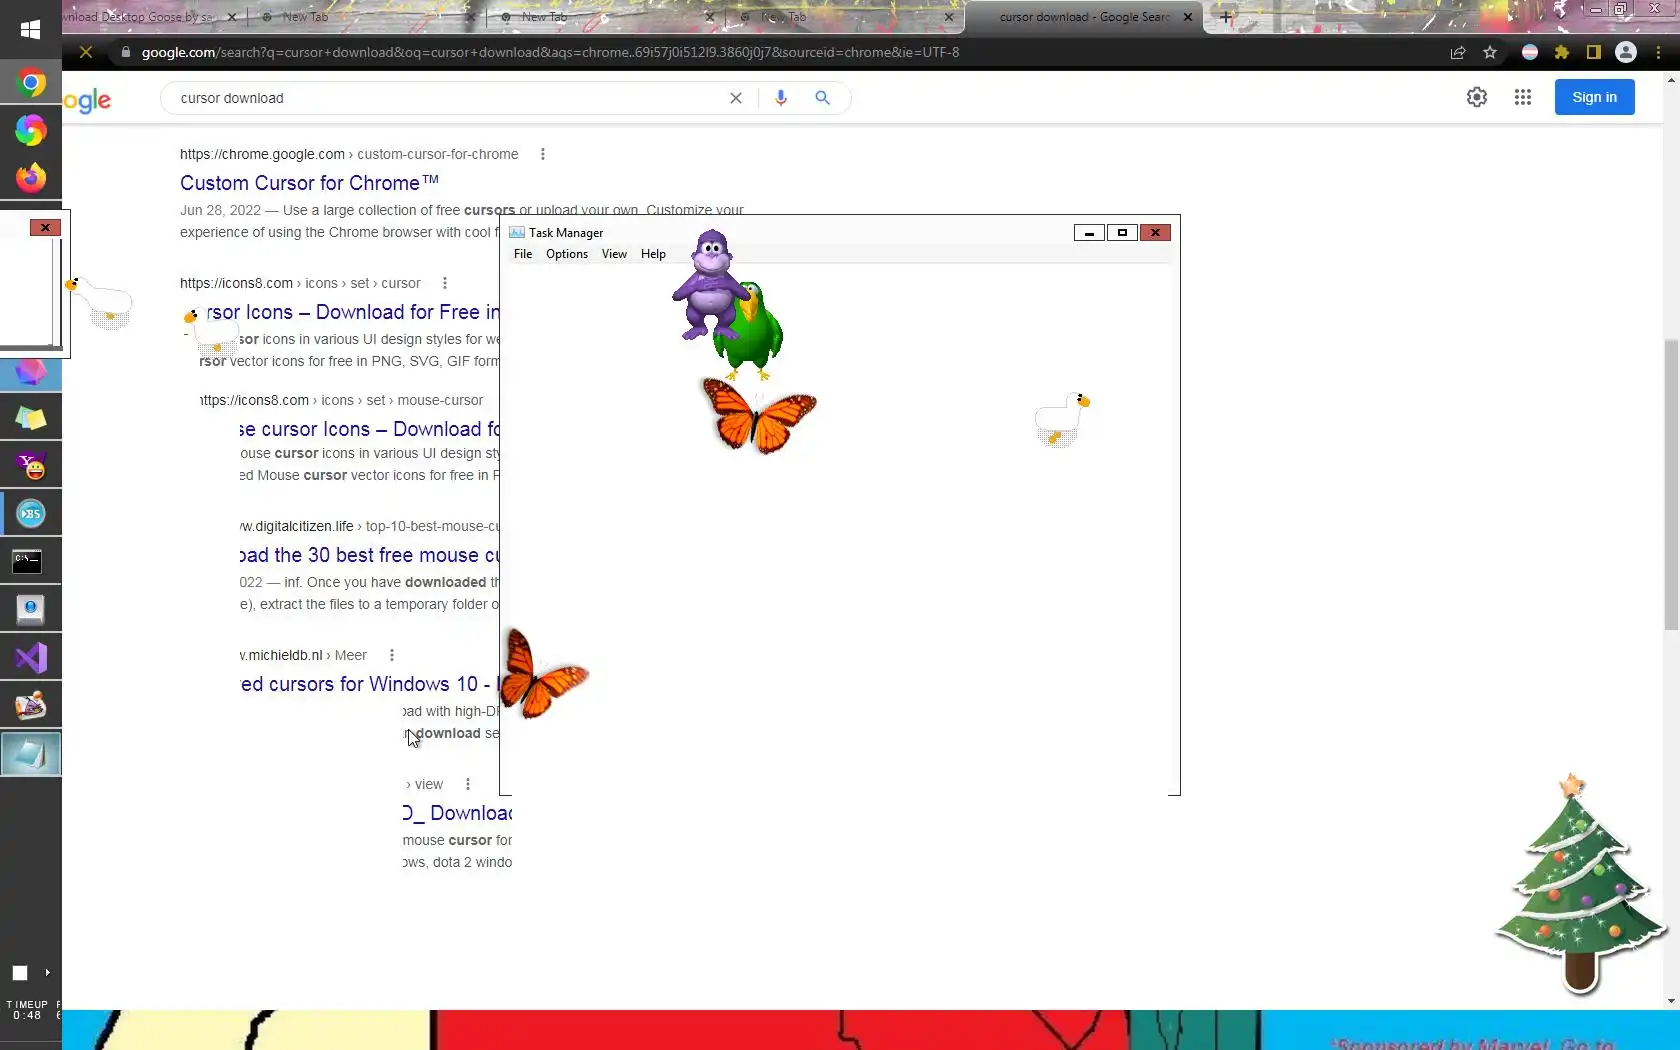Click the Christmas tree desktop decoration
Image resolution: width=1680 pixels, height=1050 pixels.
[1579, 884]
